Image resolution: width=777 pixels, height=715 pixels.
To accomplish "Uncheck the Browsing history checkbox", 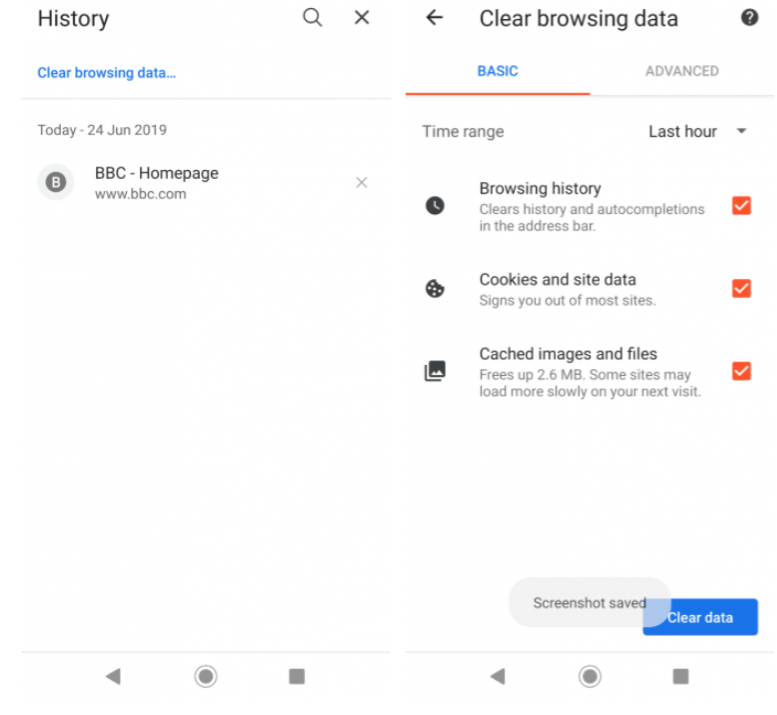I will tap(741, 206).
